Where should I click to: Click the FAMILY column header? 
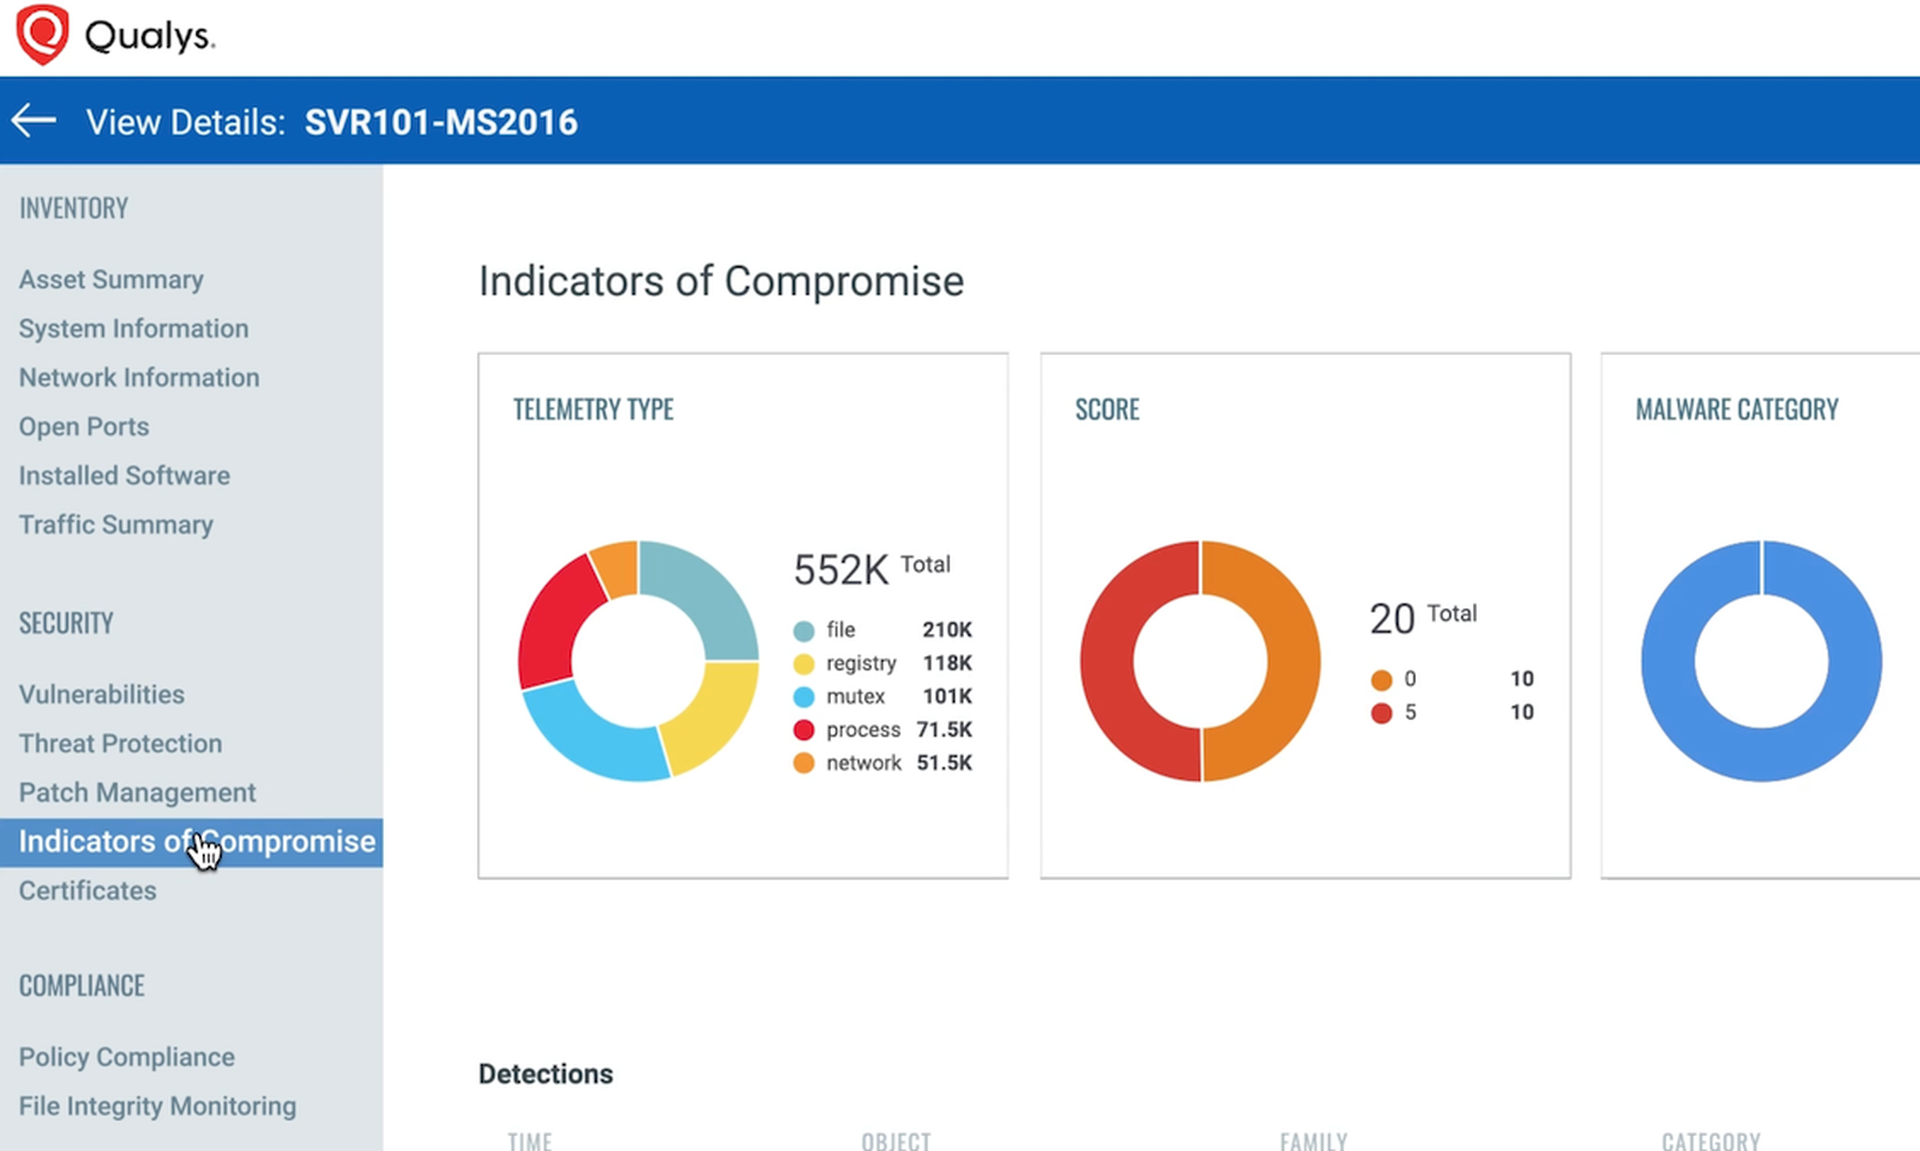coord(1314,1141)
